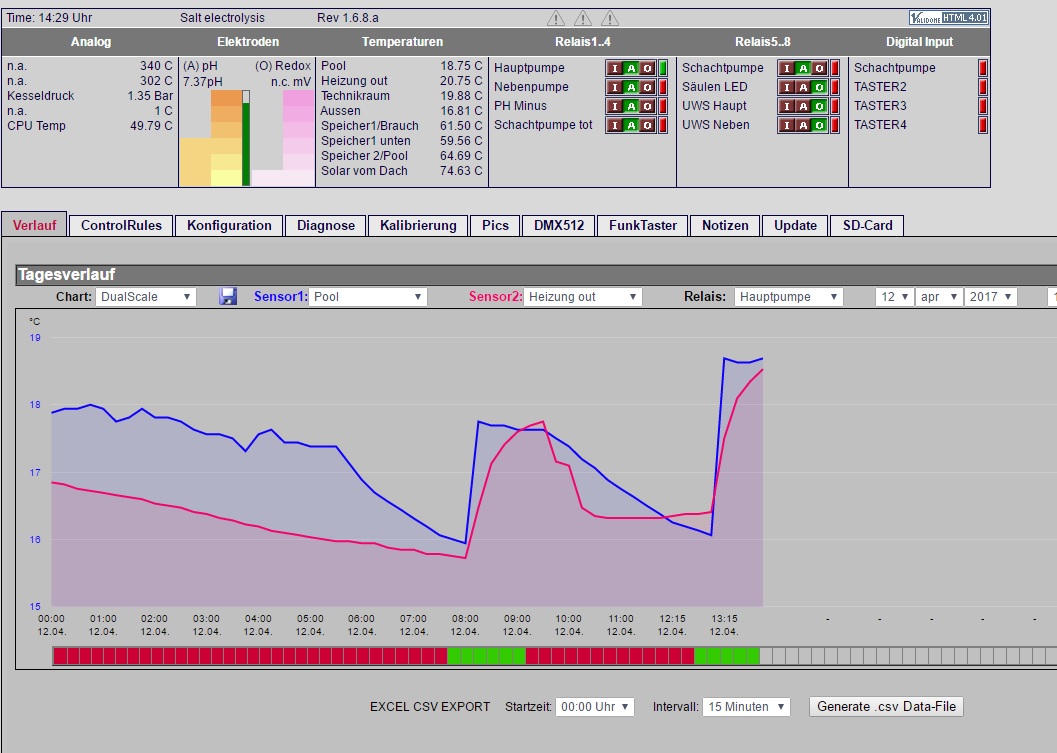Open the Startzeit 00:00 Uhr dropdown
The image size is (1057, 753).
[x=595, y=706]
